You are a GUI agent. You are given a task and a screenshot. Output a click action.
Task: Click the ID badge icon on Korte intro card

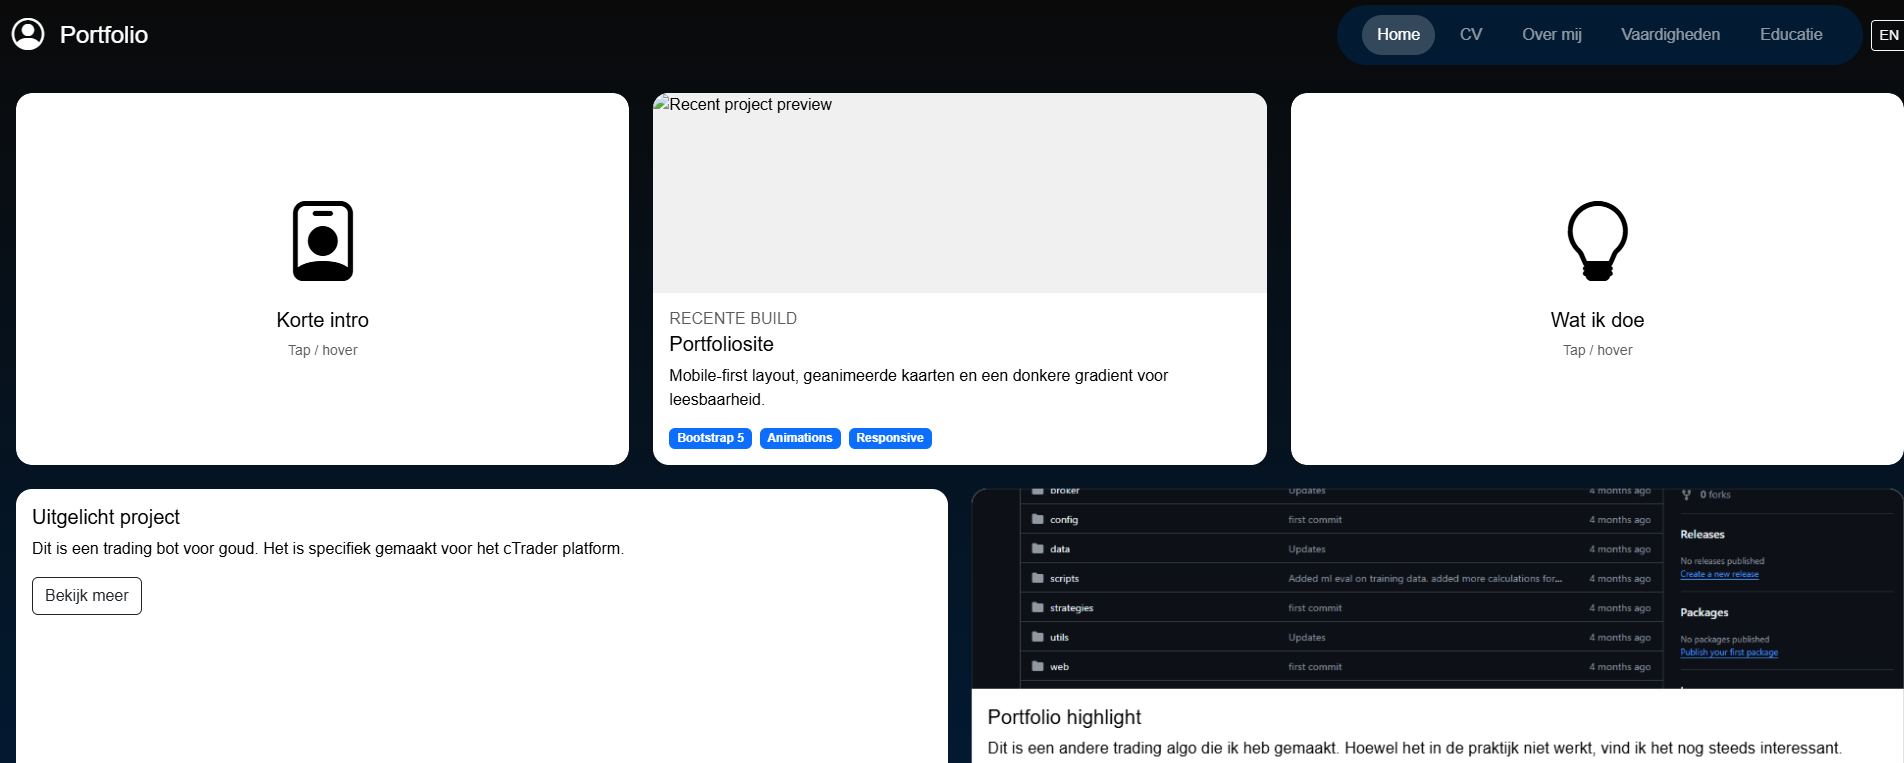323,241
